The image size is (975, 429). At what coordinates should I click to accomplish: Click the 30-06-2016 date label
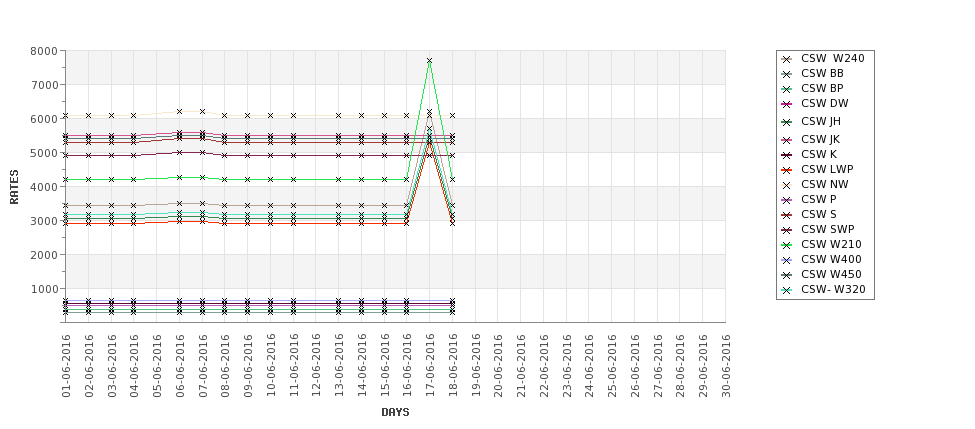tap(726, 366)
